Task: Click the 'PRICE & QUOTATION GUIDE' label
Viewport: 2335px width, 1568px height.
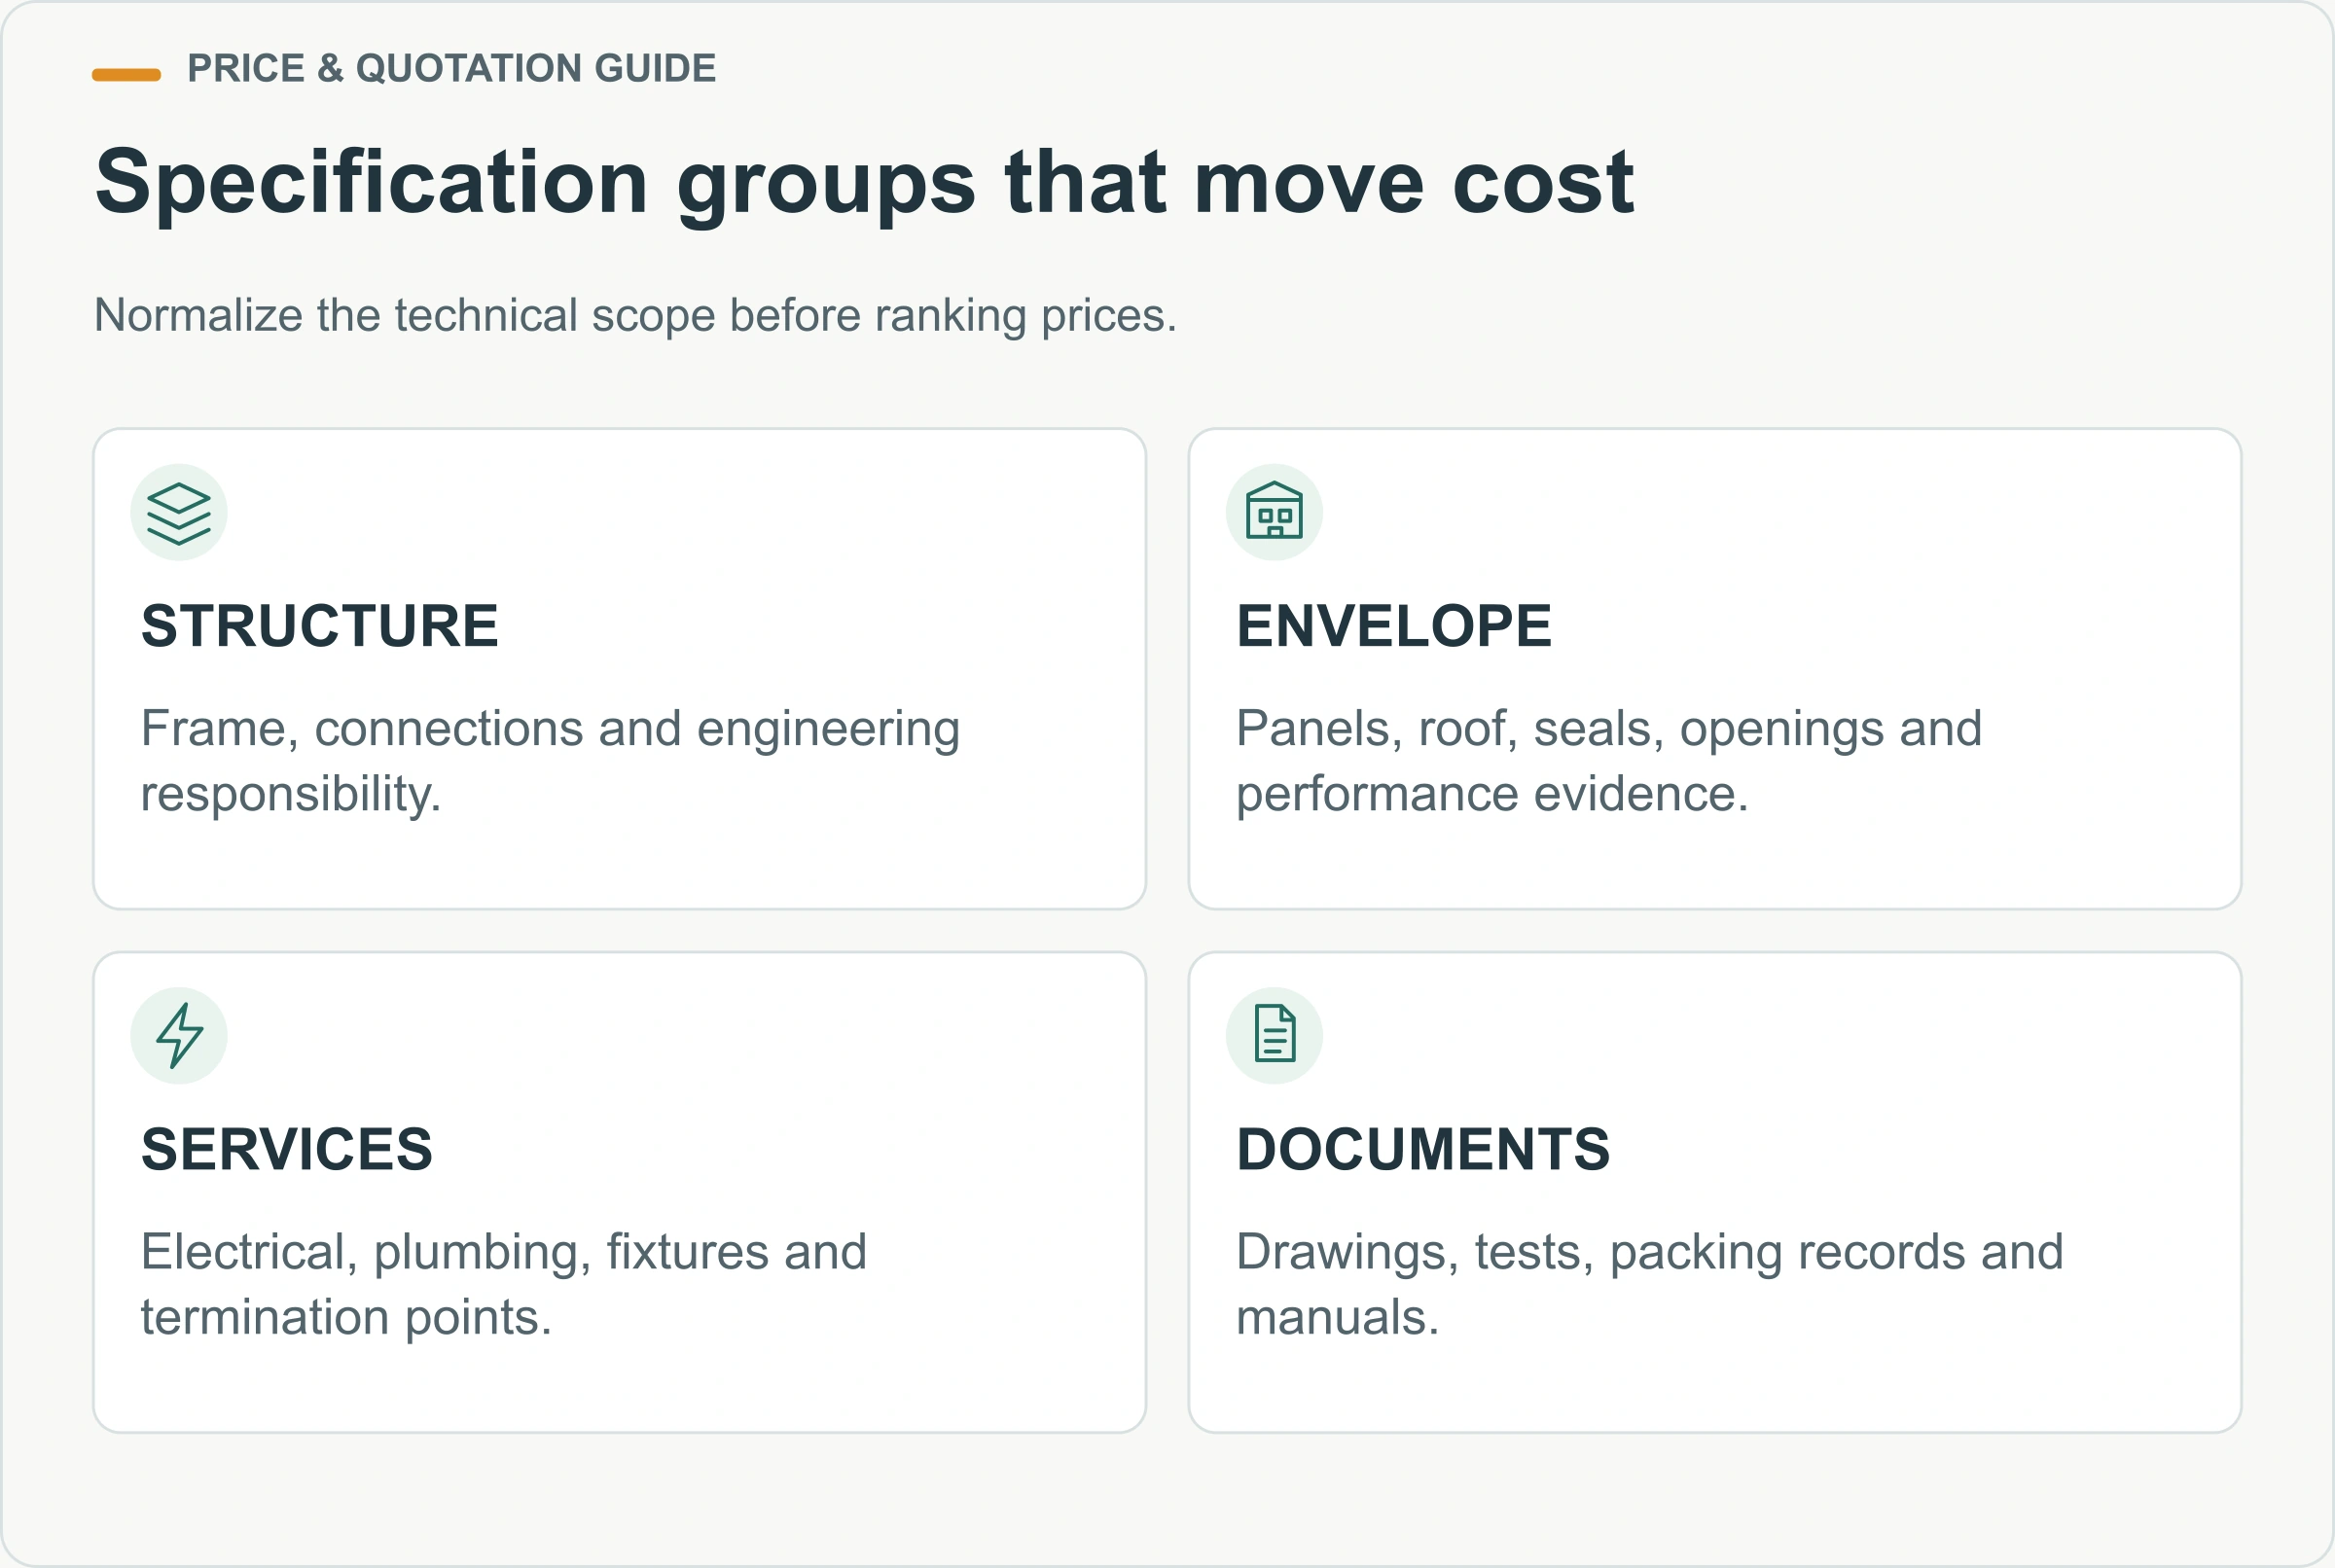Action: pyautogui.click(x=452, y=69)
